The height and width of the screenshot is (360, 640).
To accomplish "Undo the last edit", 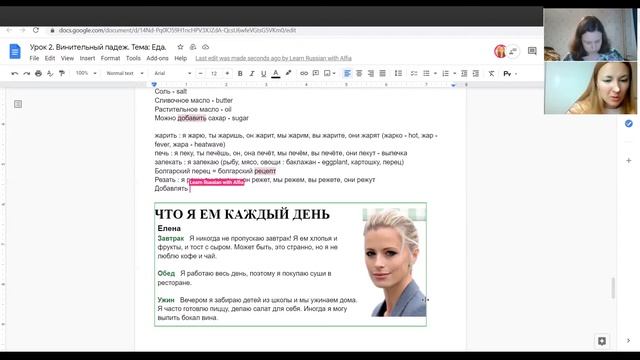I will pos(15,73).
